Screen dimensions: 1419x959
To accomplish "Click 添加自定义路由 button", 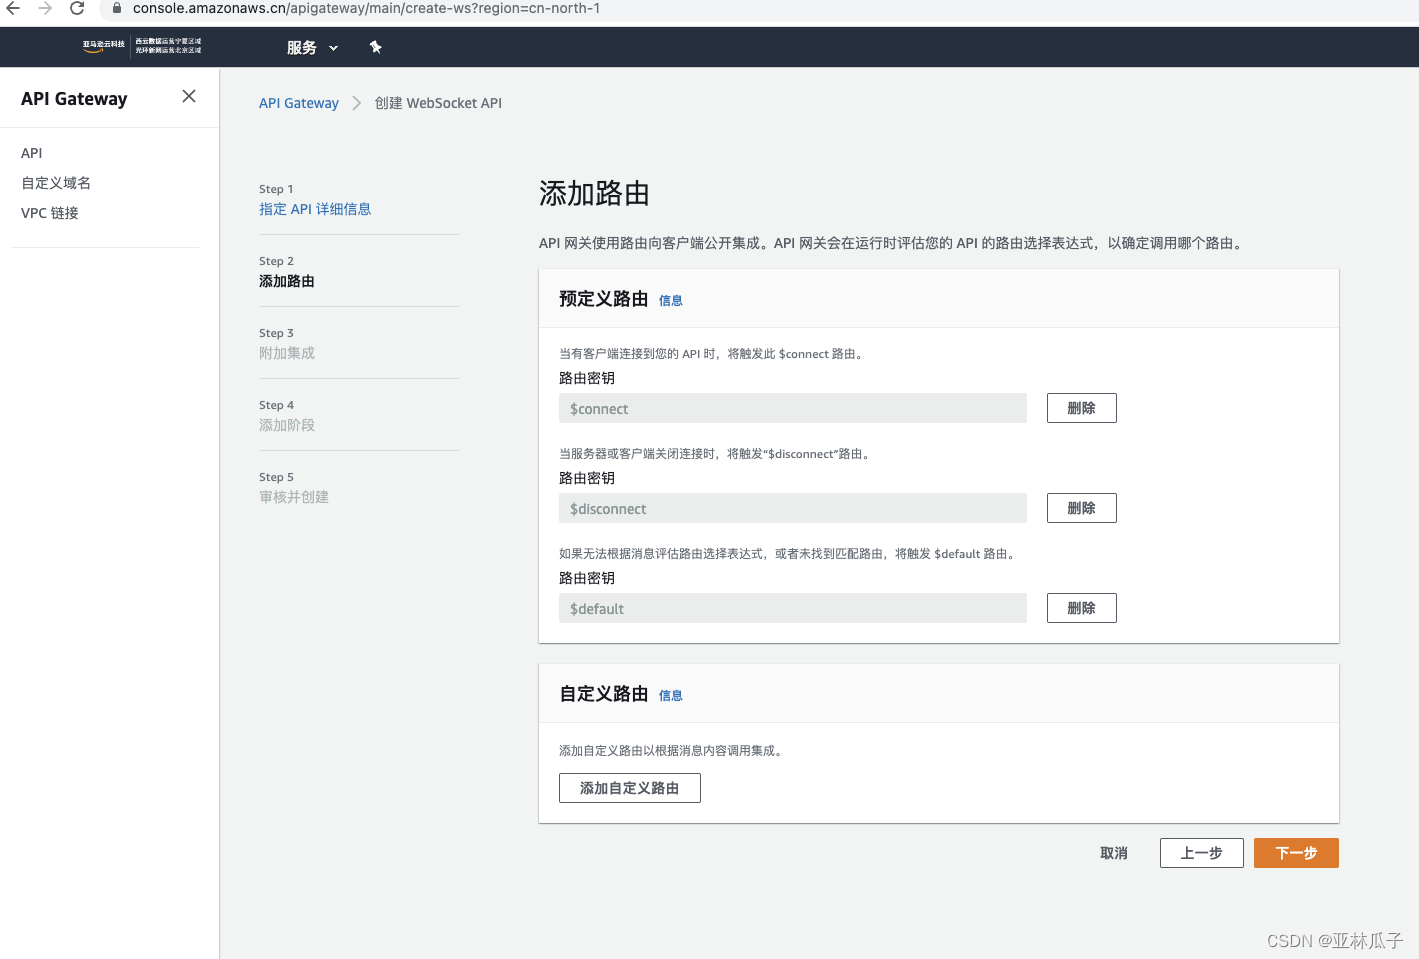I will click(x=630, y=788).
